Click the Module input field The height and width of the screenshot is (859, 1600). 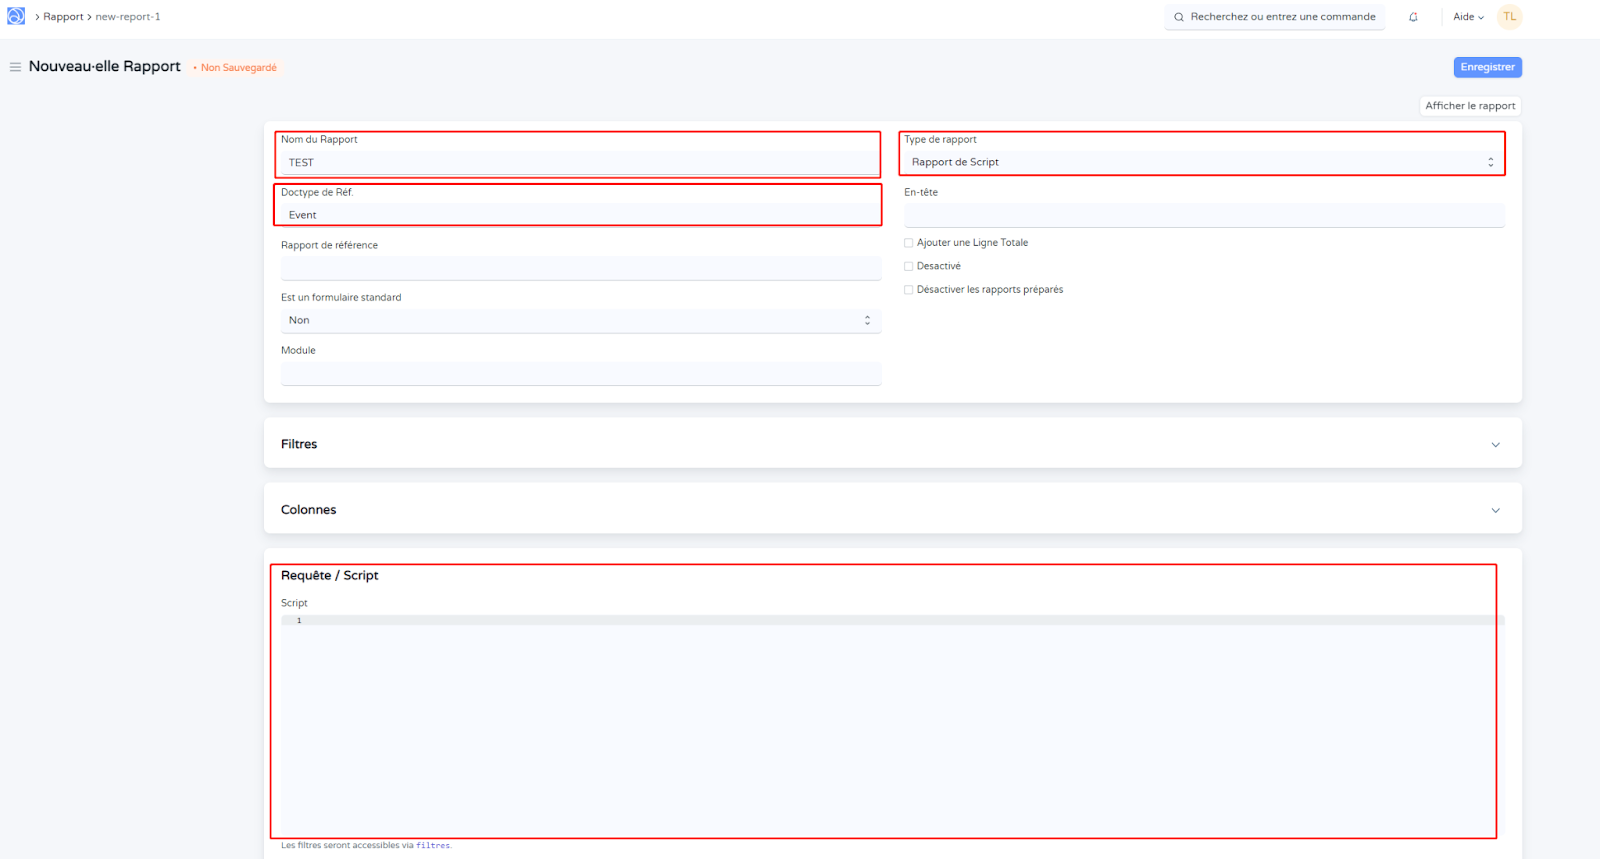tap(580, 374)
